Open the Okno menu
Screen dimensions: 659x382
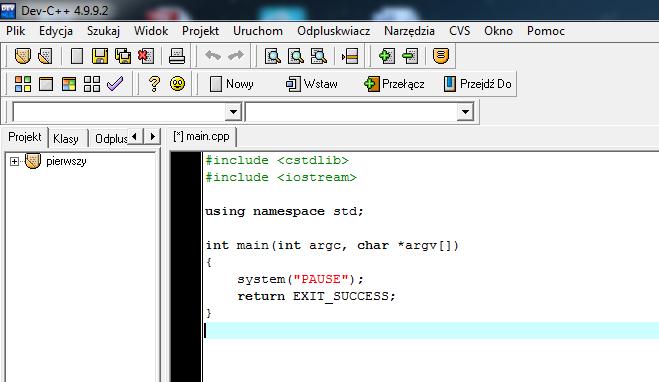click(498, 31)
